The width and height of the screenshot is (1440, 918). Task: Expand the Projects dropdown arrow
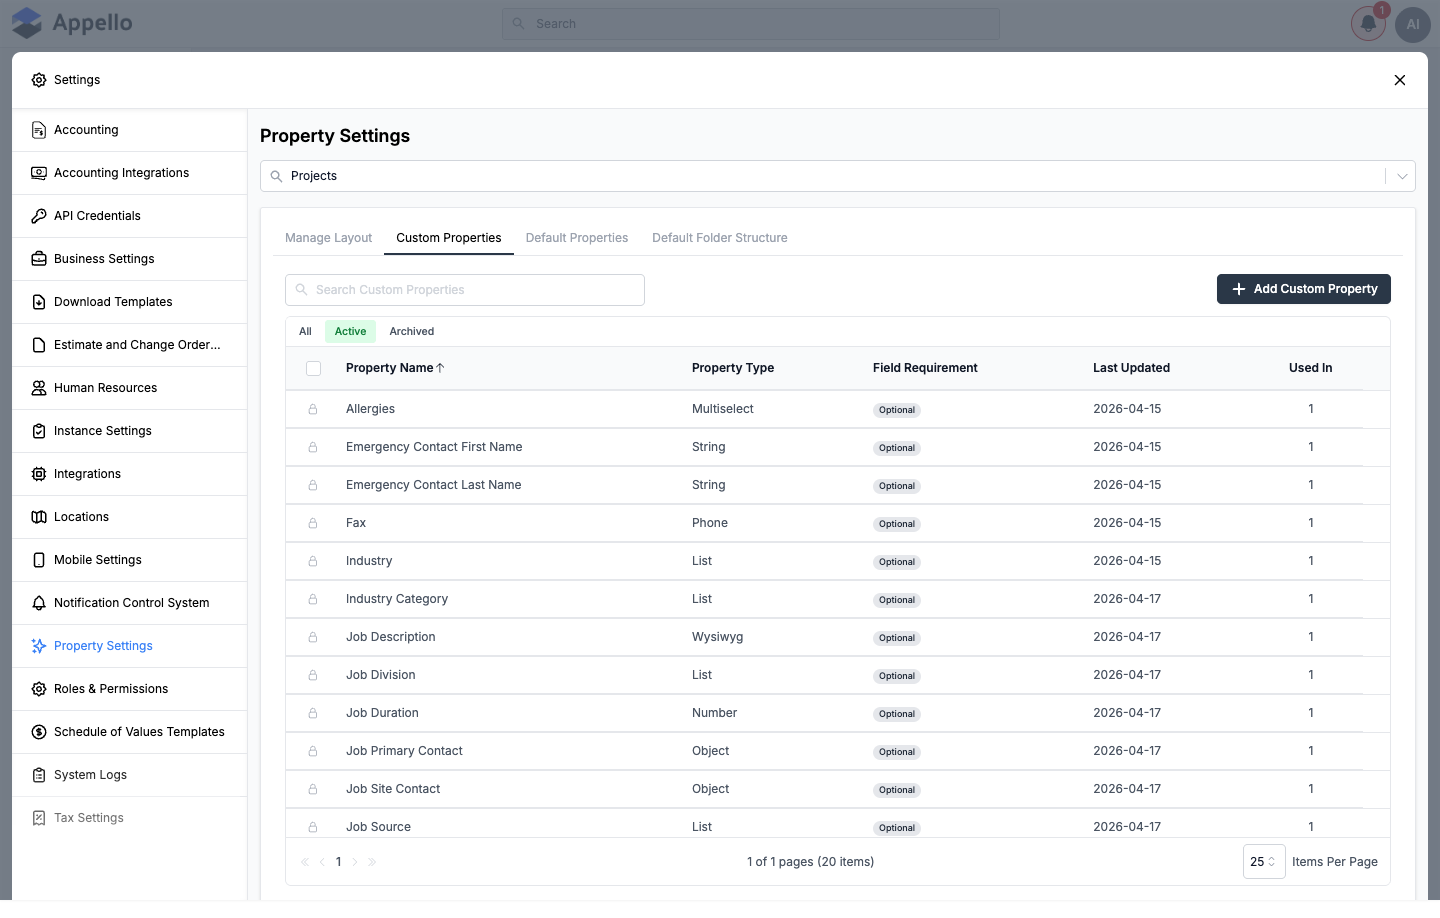pos(1402,176)
